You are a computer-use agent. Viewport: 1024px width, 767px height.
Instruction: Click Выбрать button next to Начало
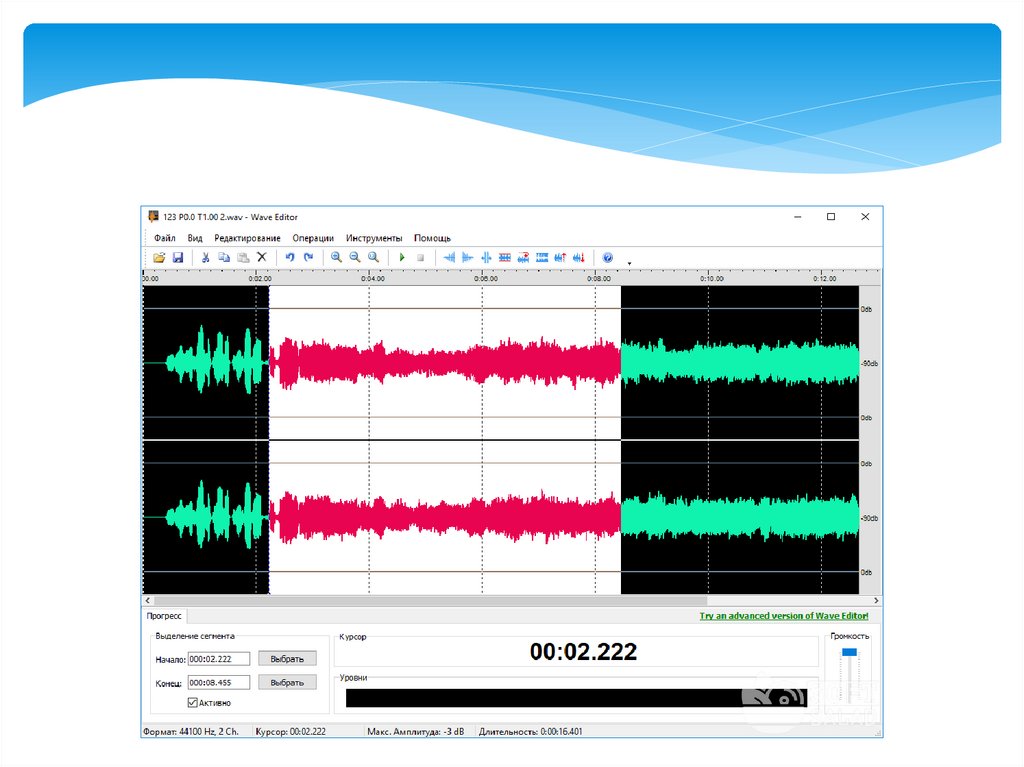(287, 659)
